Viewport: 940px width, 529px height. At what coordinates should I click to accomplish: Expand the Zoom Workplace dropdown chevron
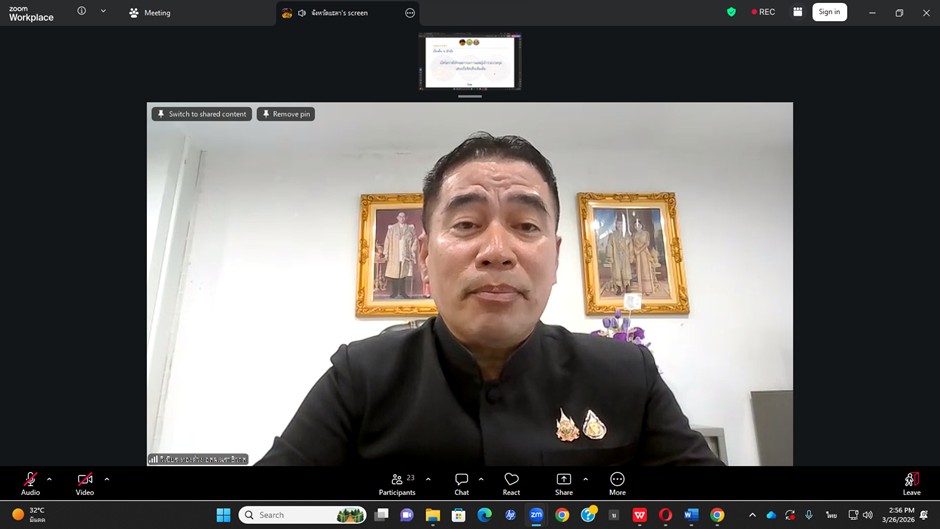[103, 12]
